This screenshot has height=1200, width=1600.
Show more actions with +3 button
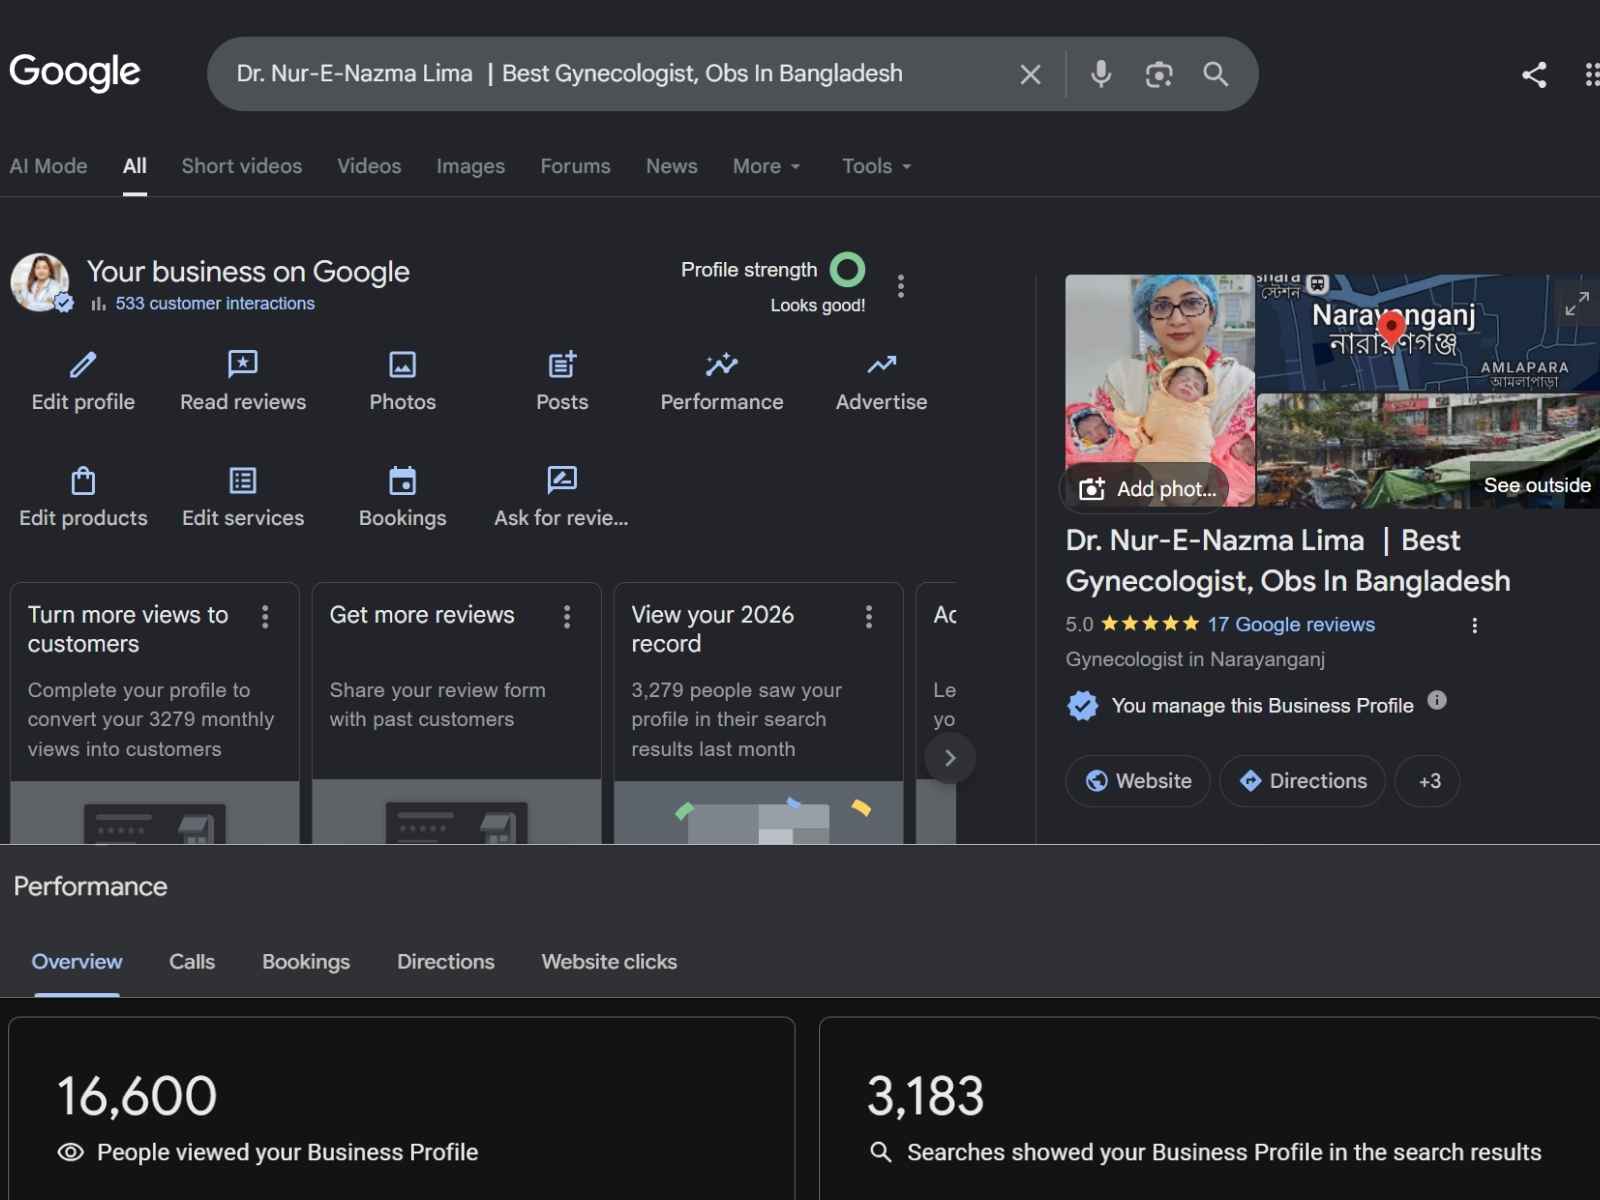point(1427,781)
